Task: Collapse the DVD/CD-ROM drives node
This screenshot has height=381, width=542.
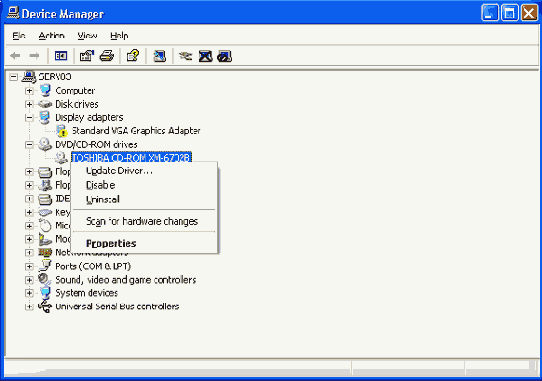Action: pyautogui.click(x=29, y=145)
